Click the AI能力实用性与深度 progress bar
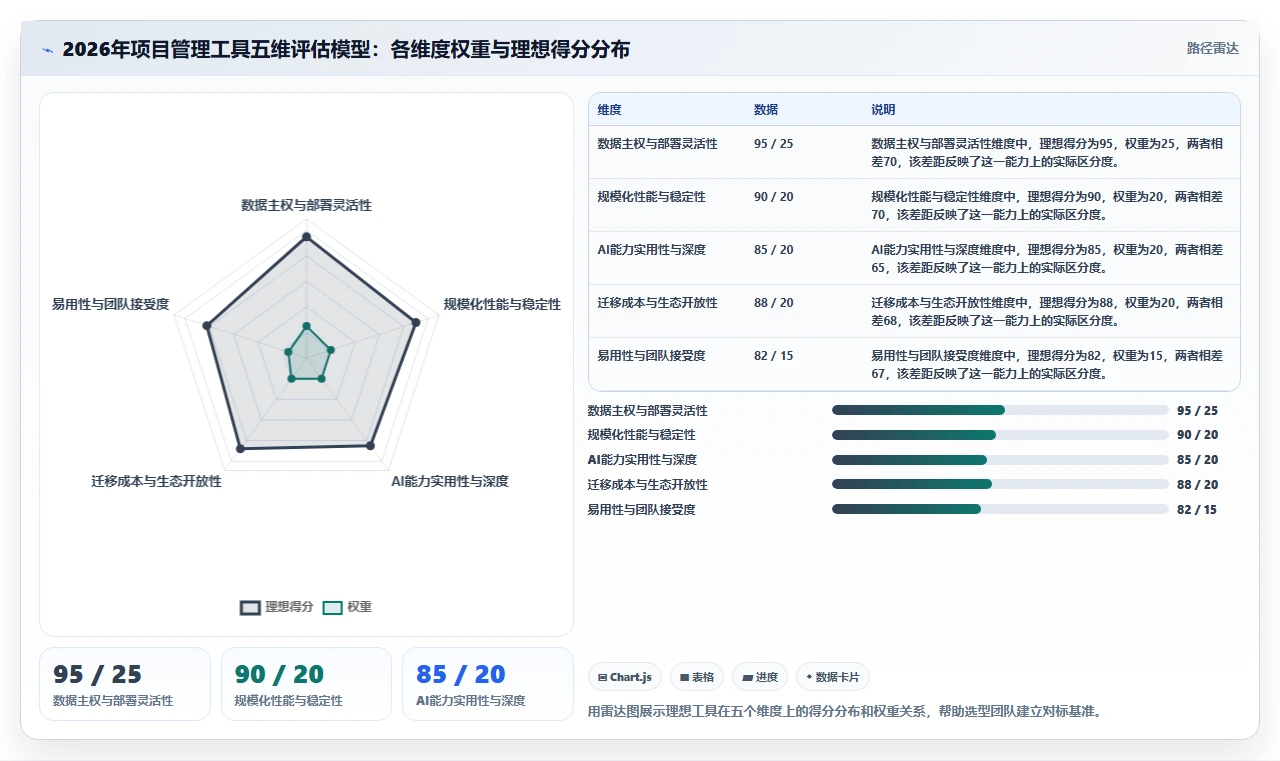1280x761 pixels. [1000, 460]
